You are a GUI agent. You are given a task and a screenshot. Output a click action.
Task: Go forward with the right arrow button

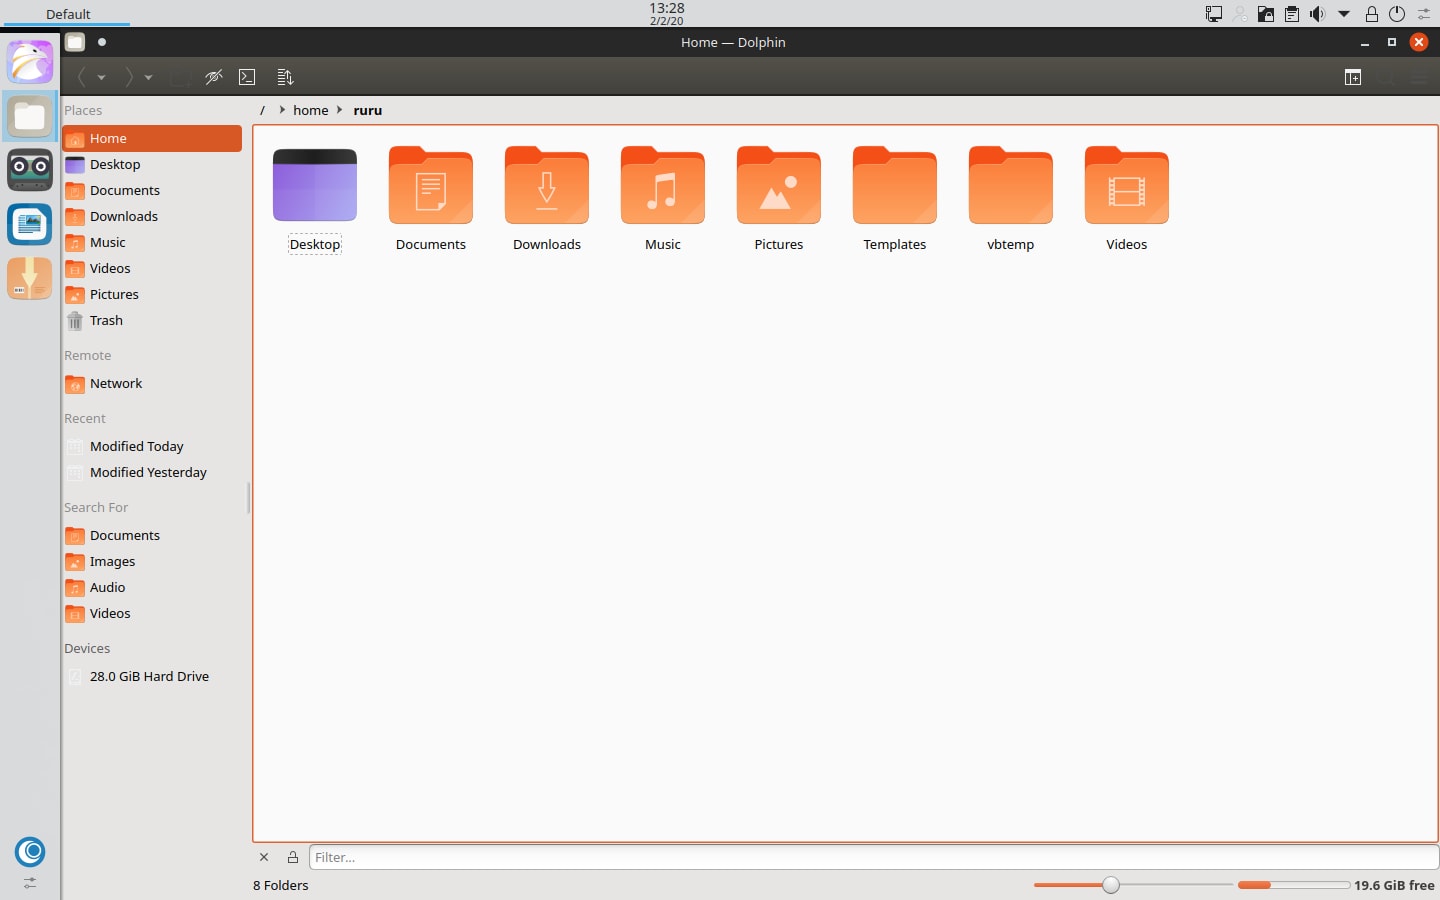coord(128,77)
